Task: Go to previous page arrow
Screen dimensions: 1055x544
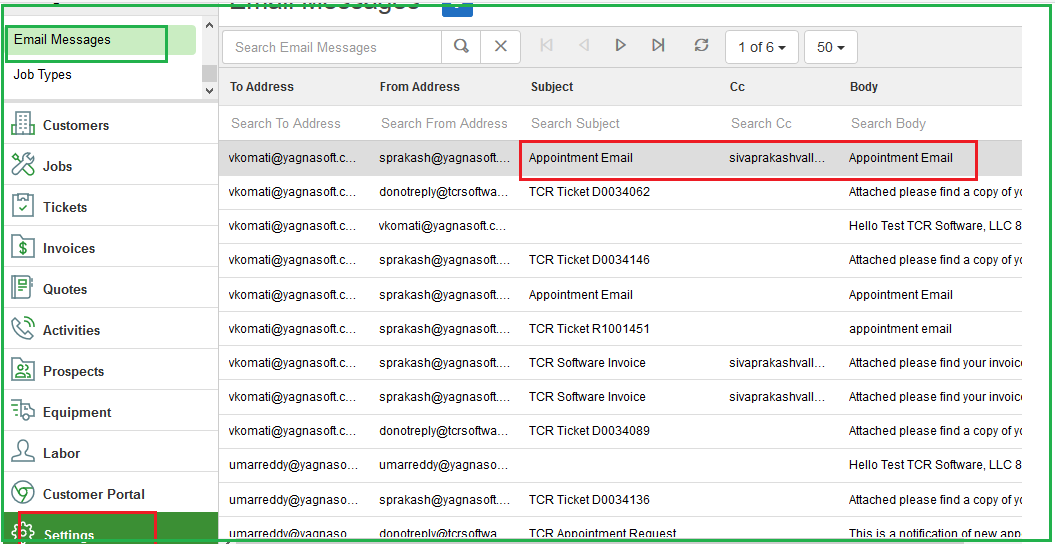Action: [583, 46]
